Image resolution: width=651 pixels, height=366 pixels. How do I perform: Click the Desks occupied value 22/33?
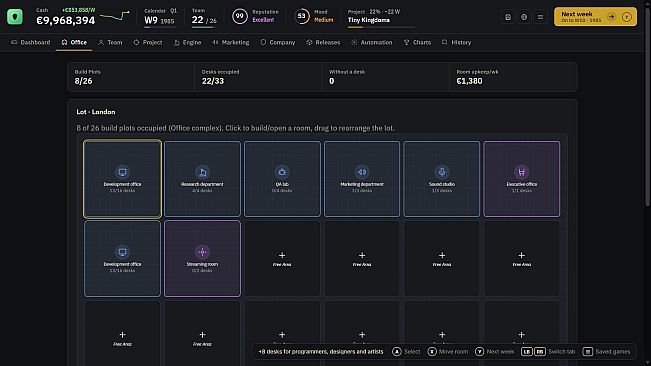tap(213, 81)
